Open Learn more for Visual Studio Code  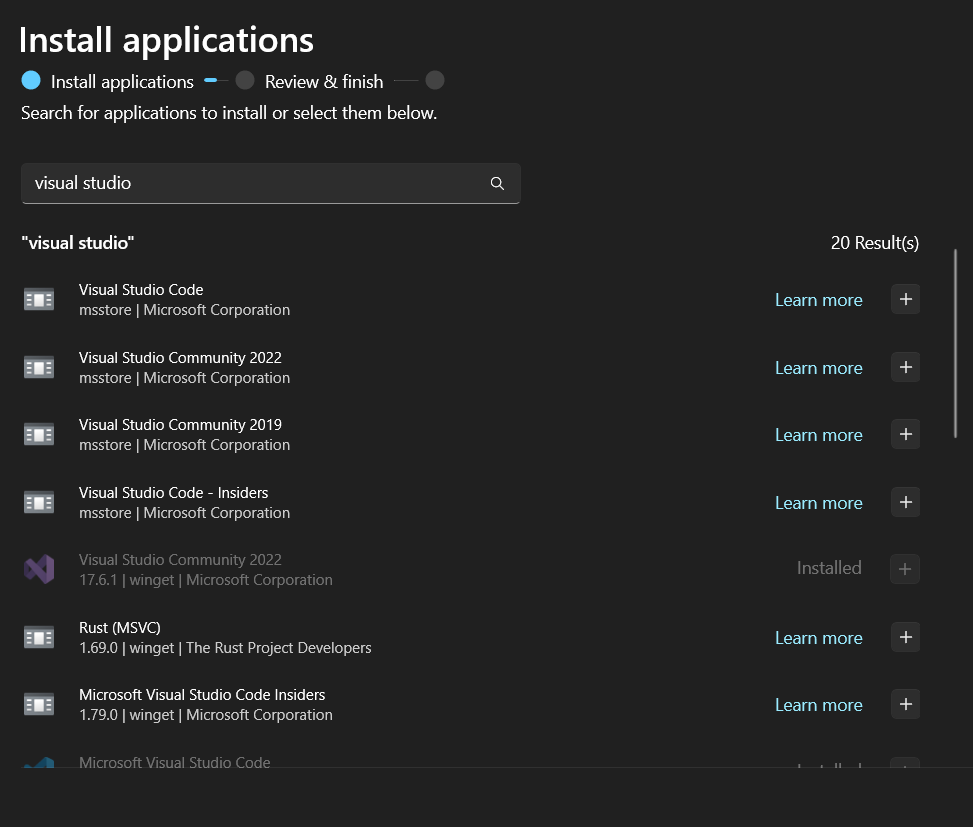coord(818,299)
